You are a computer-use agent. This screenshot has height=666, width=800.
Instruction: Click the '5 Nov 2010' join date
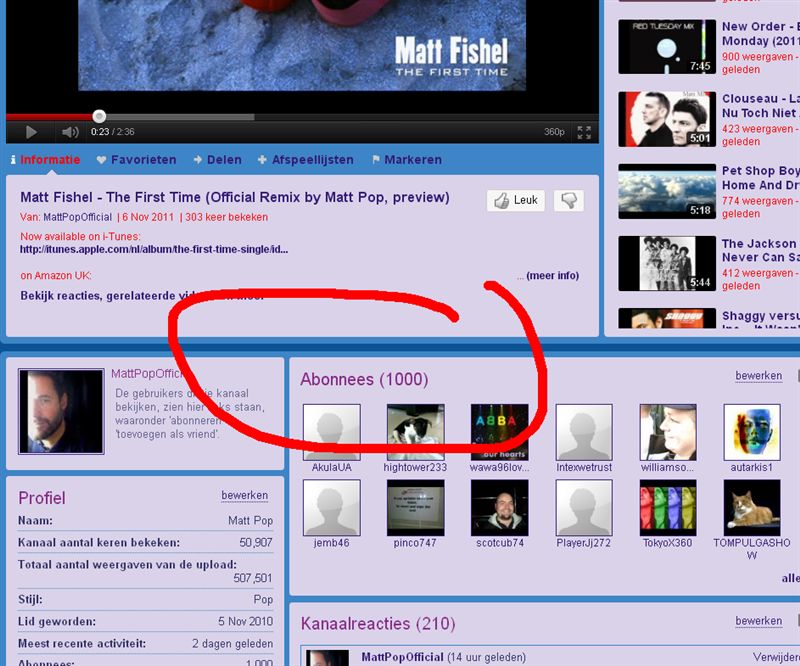pyautogui.click(x=245, y=622)
